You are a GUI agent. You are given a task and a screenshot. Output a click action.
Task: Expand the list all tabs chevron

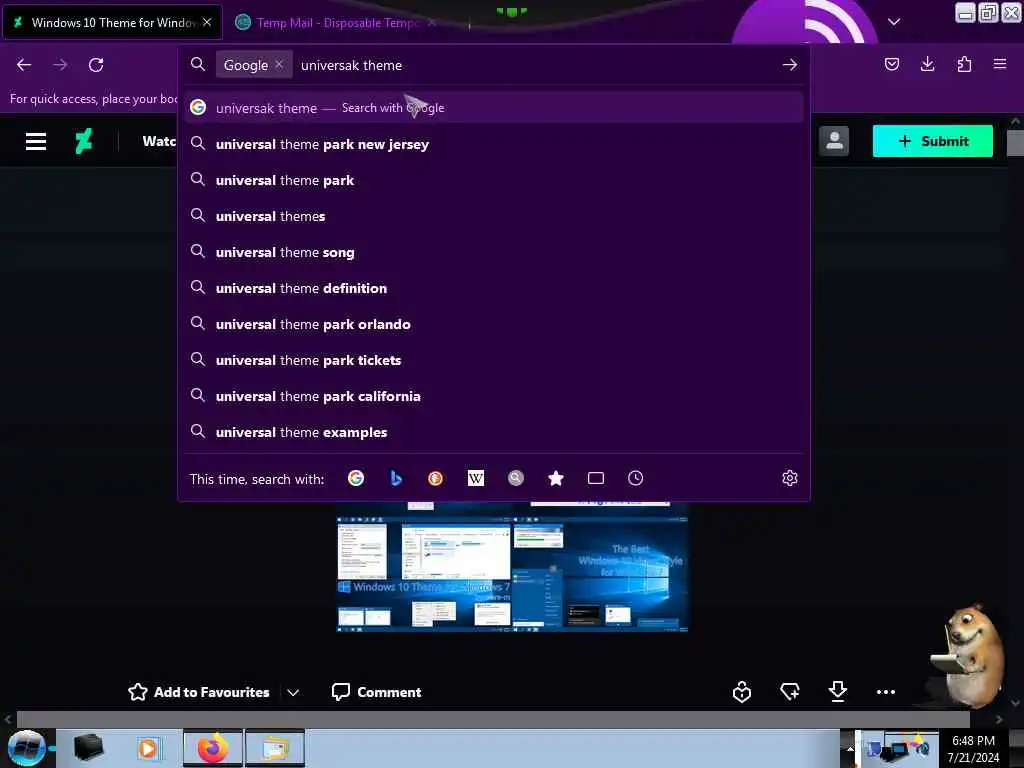coord(894,22)
